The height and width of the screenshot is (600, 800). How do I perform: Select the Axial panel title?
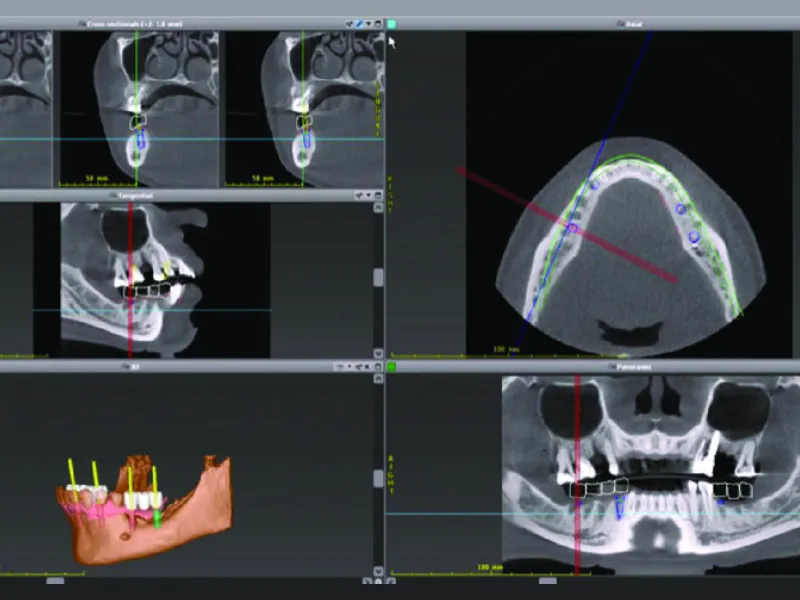pyautogui.click(x=633, y=24)
